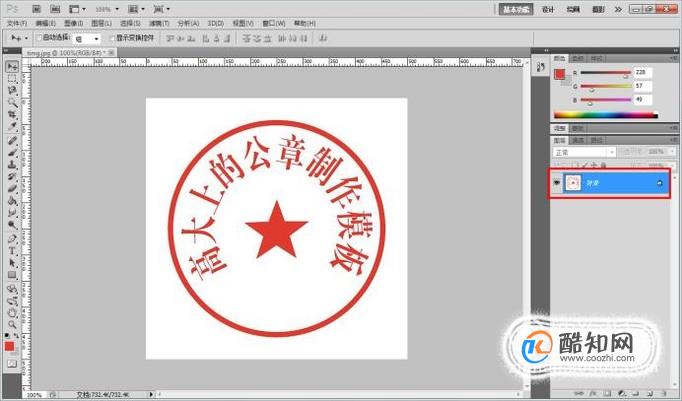
Task: Select the Hand tool
Action: [x=12, y=313]
